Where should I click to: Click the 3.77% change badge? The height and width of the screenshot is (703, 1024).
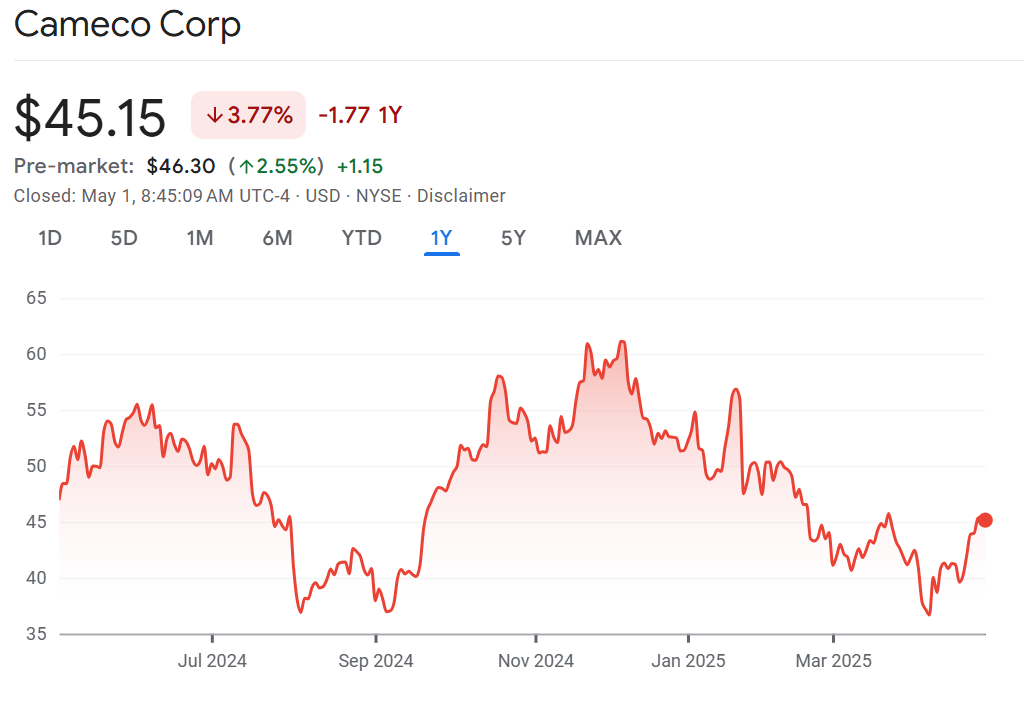(249, 115)
